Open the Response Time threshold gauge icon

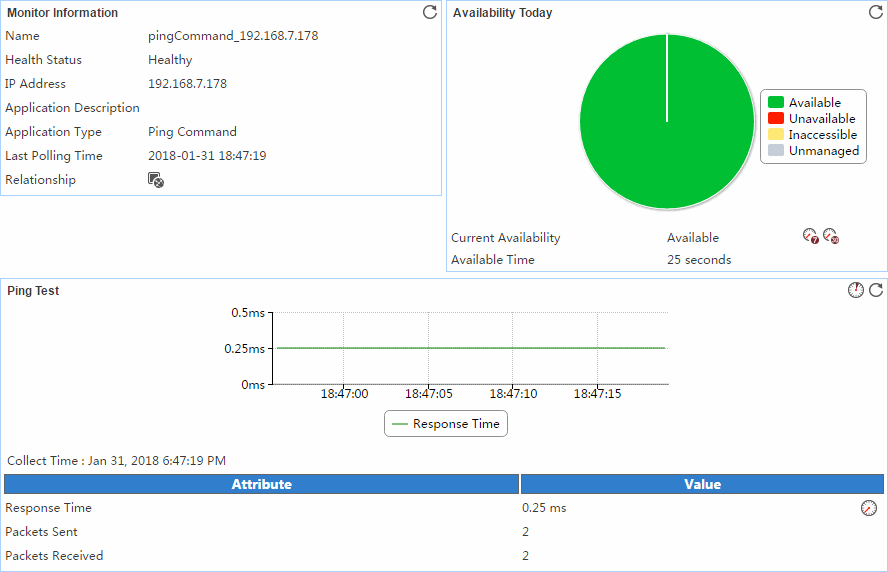point(869,508)
